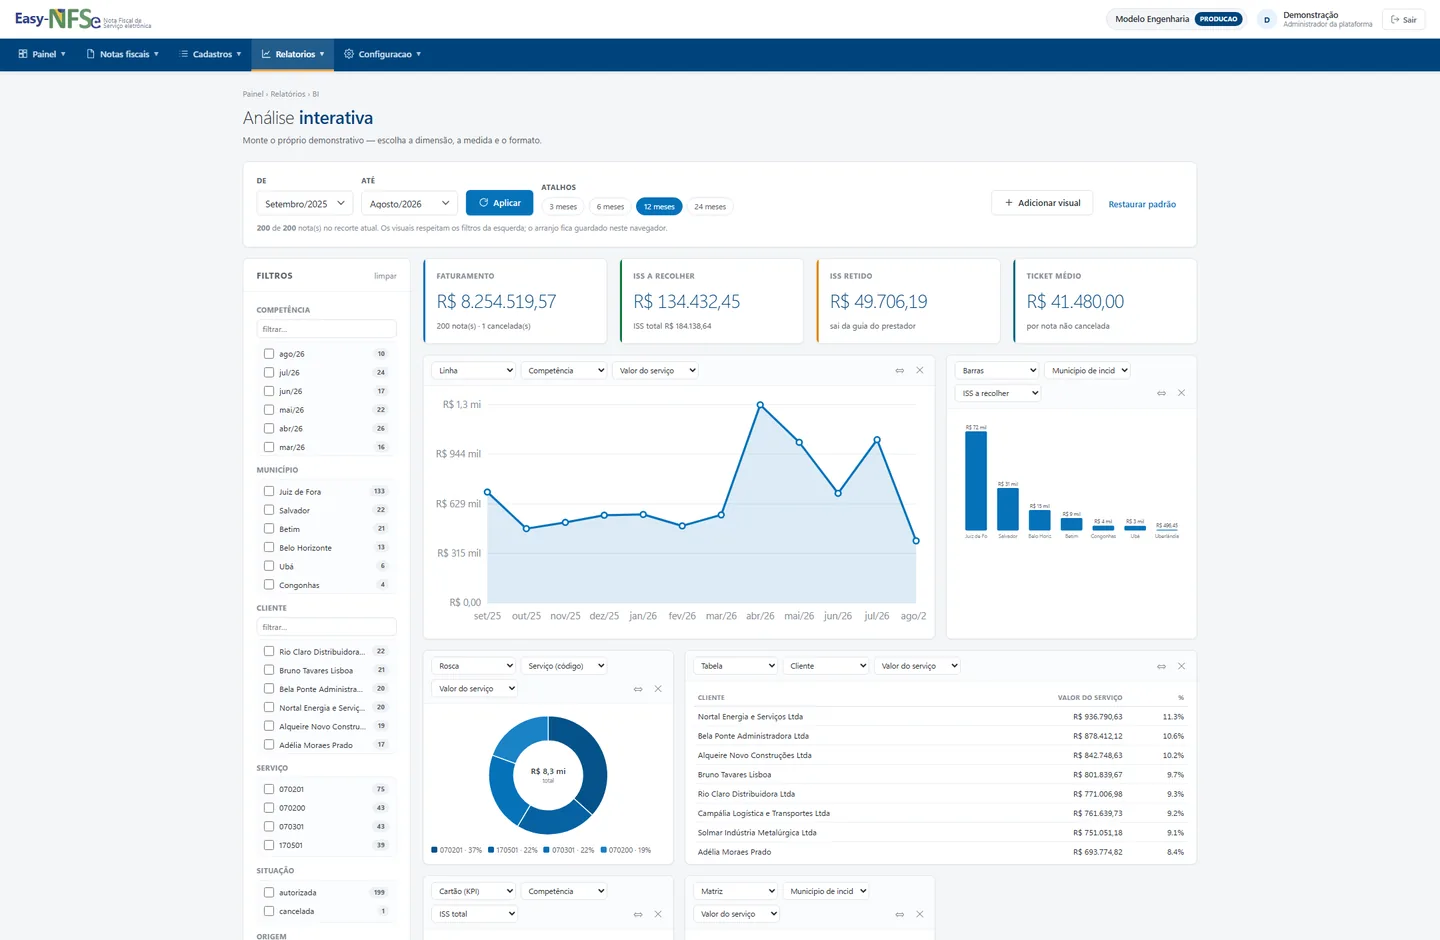Open the Barras chart type dropdown

click(x=997, y=371)
